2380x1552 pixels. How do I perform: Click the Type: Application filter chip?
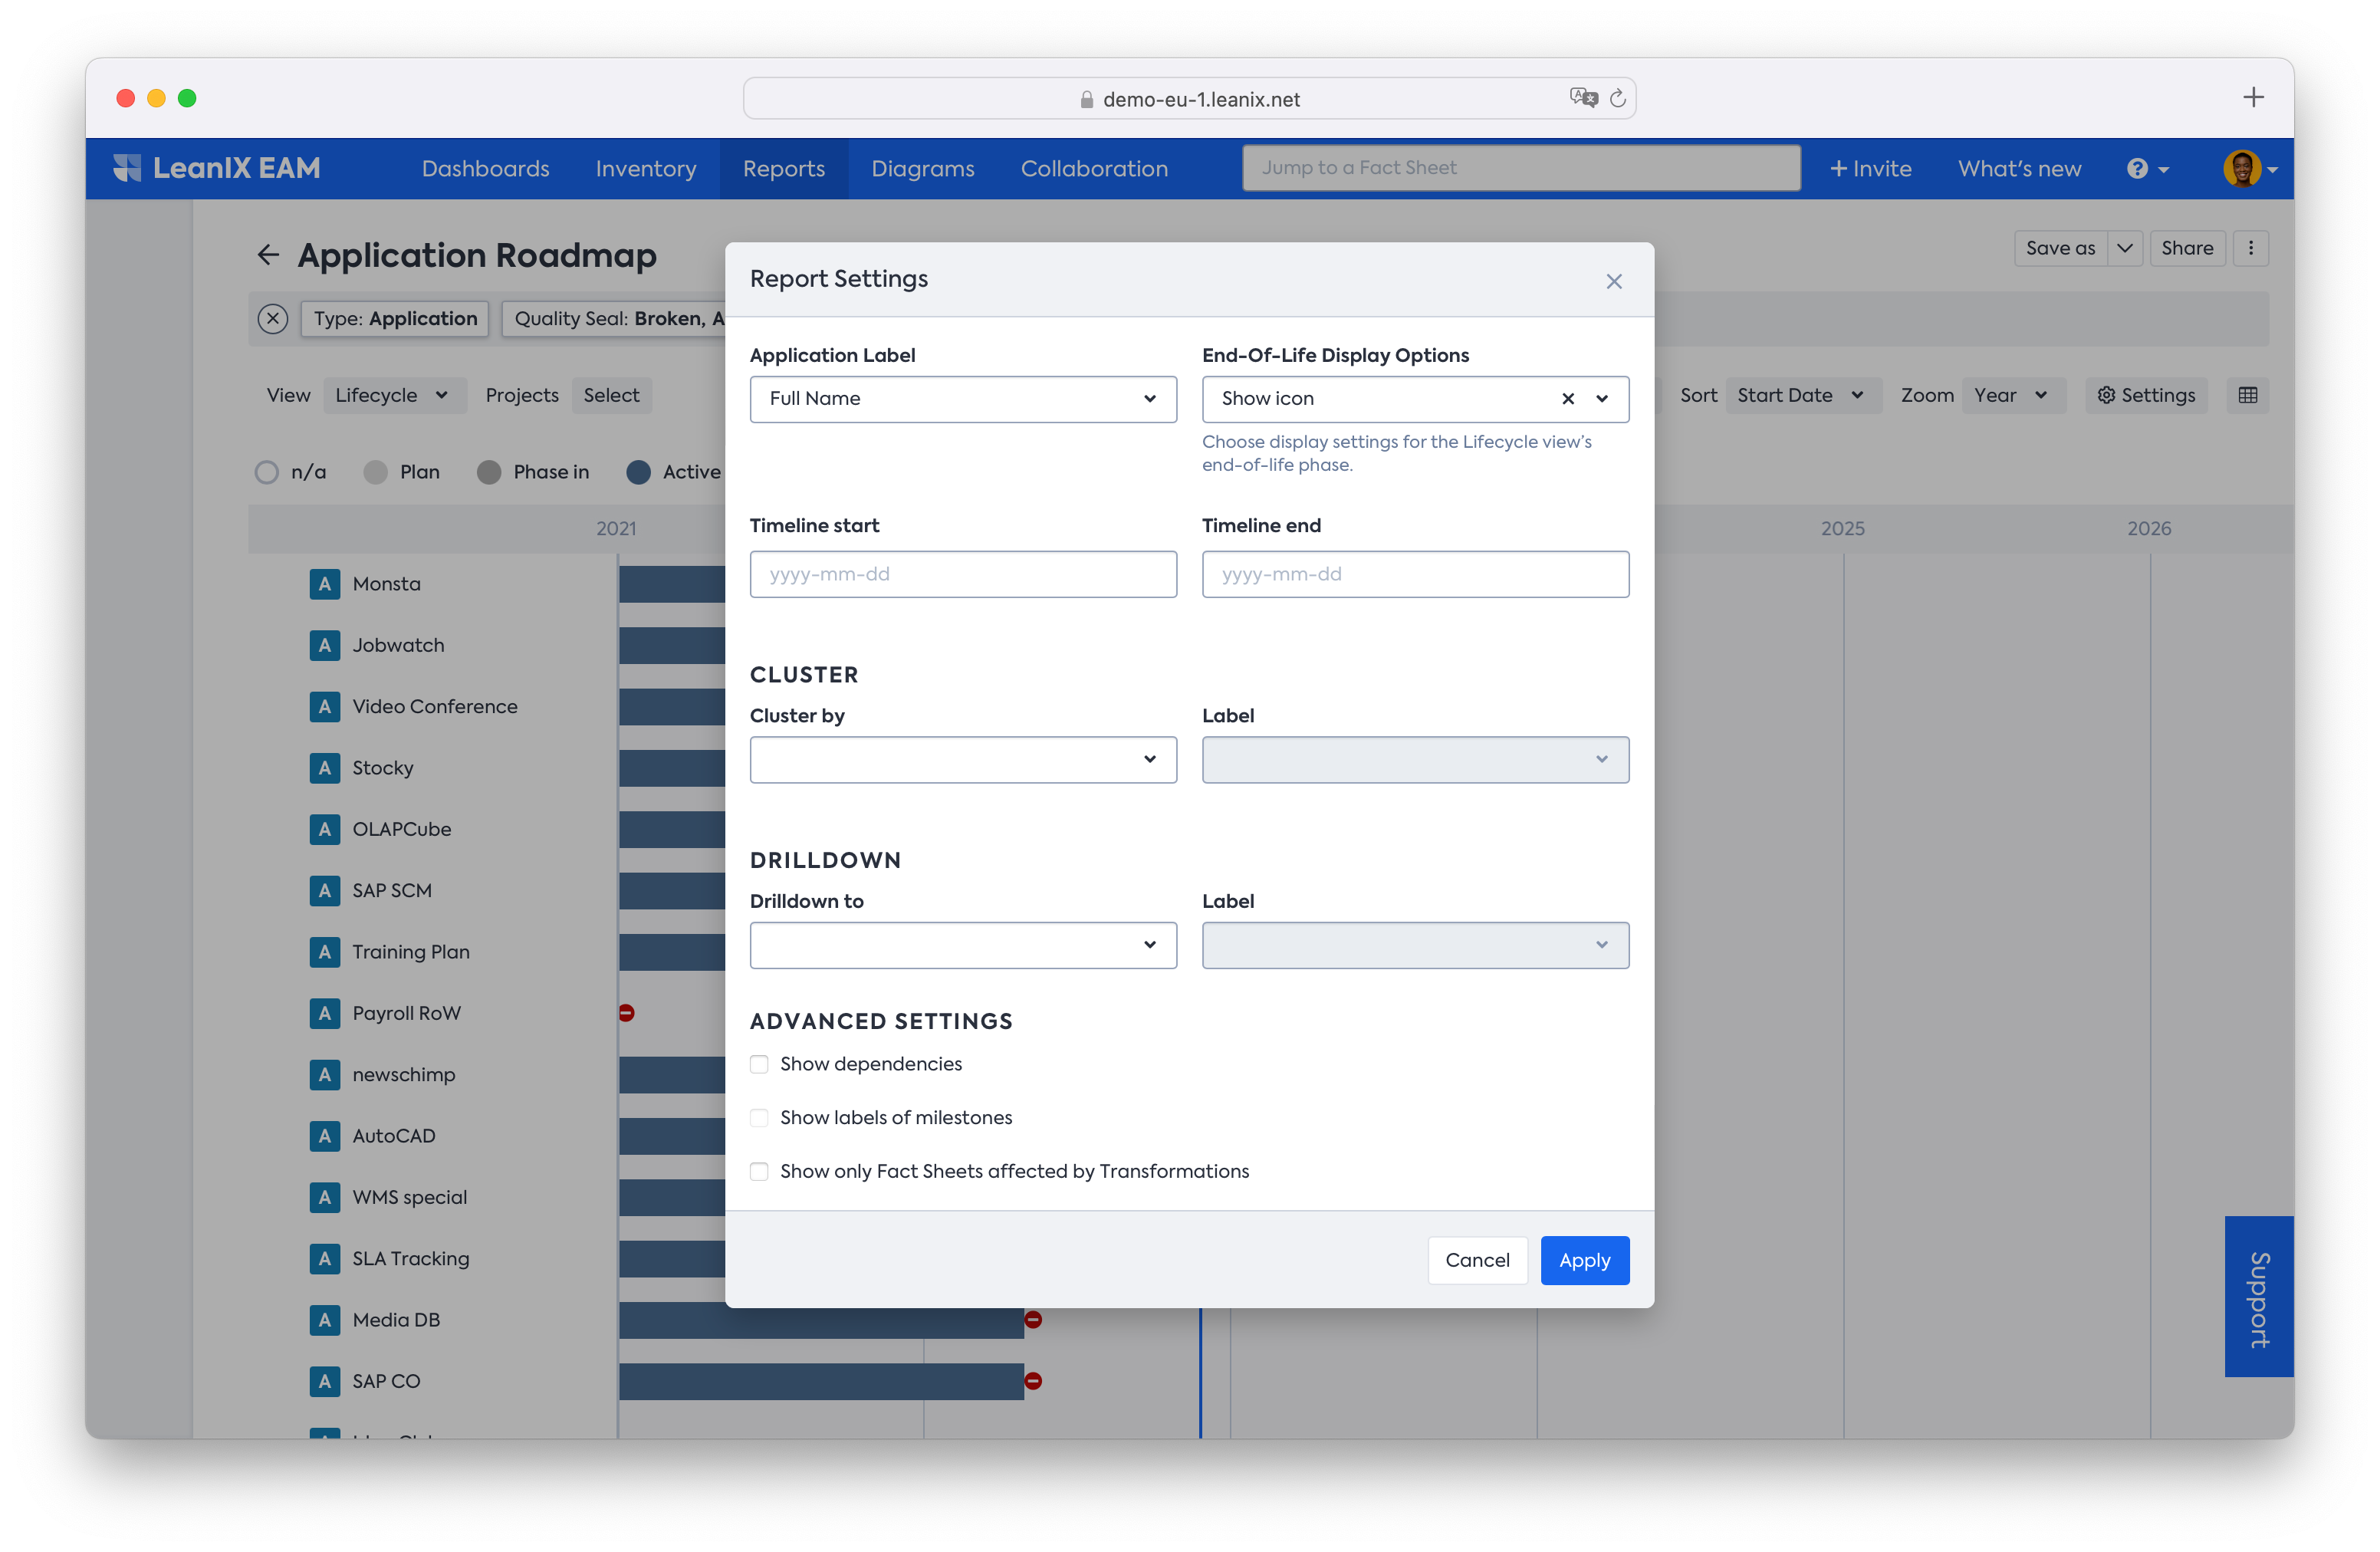[x=394, y=318]
